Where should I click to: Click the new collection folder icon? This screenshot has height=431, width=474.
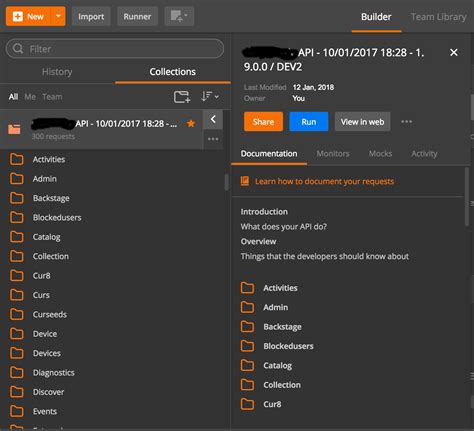click(x=182, y=97)
